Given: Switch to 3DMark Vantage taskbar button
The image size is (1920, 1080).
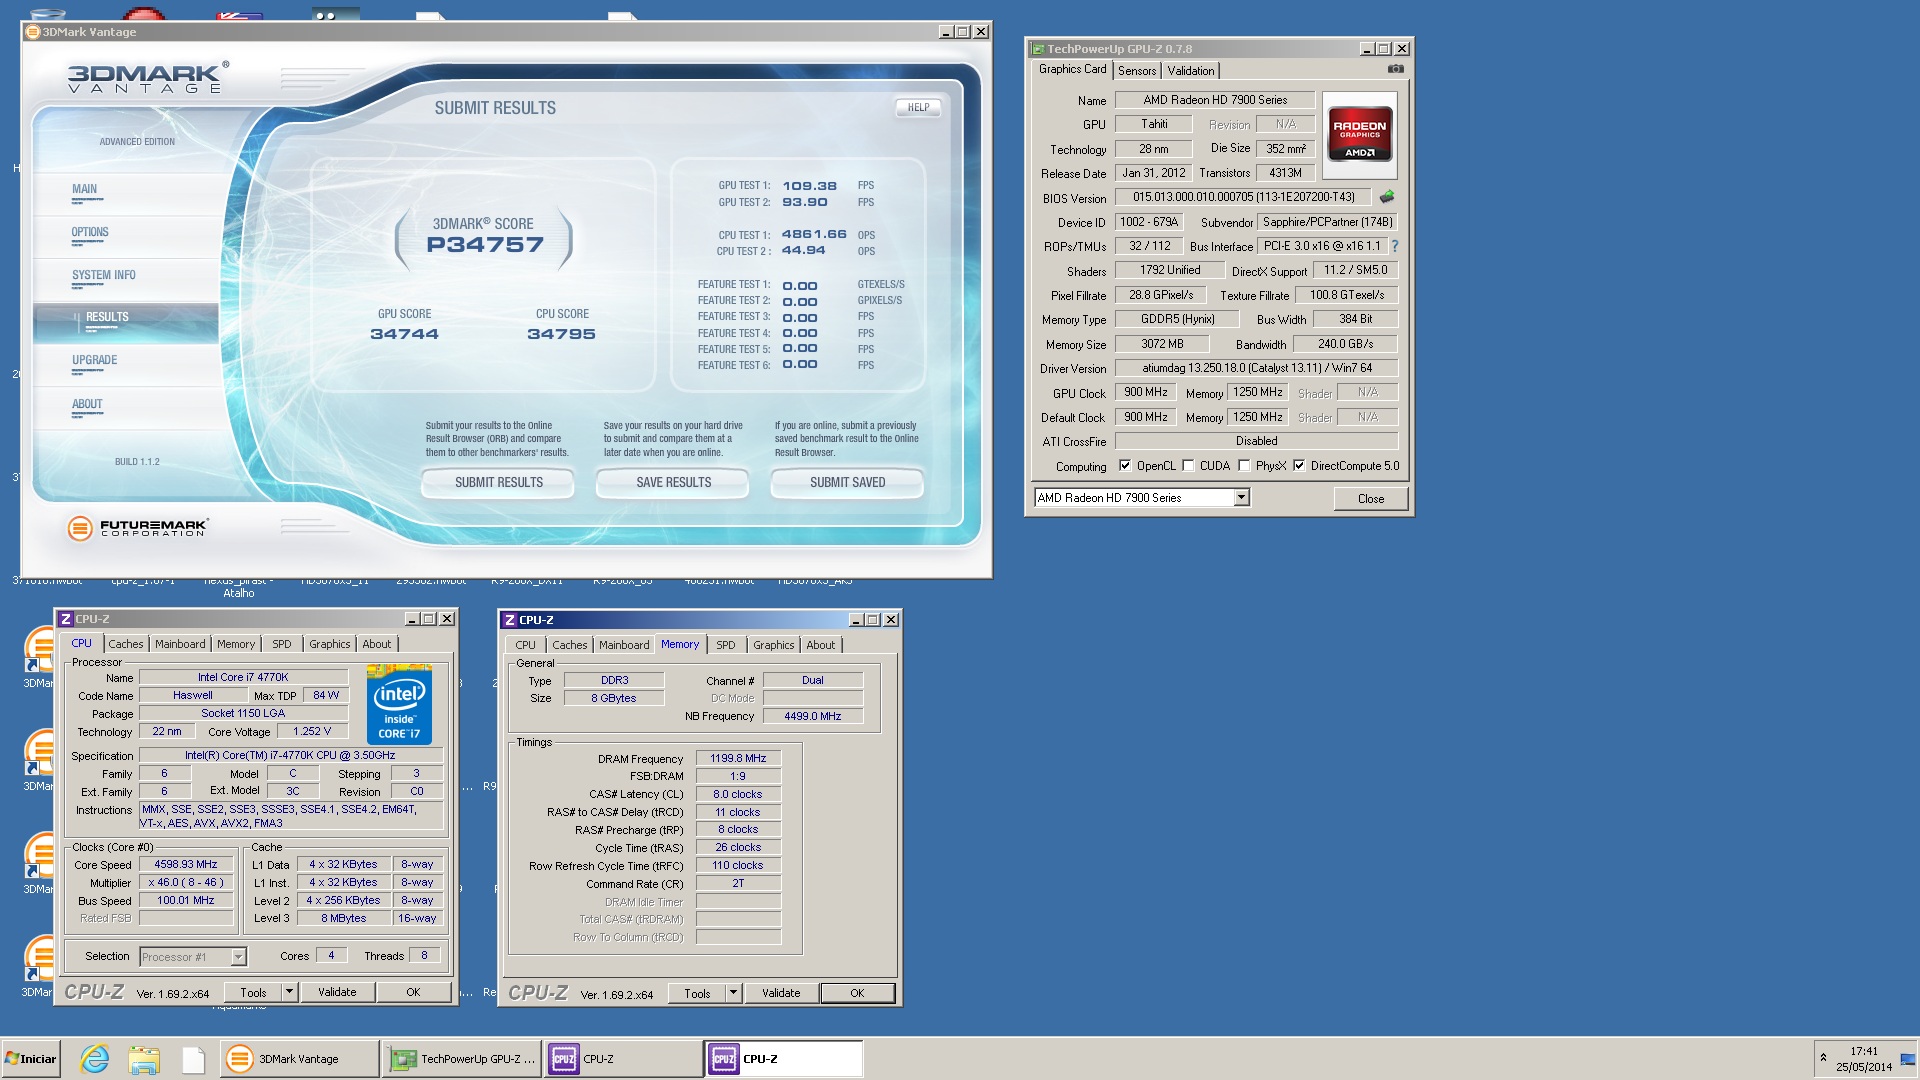Looking at the screenshot, I should [x=300, y=1059].
